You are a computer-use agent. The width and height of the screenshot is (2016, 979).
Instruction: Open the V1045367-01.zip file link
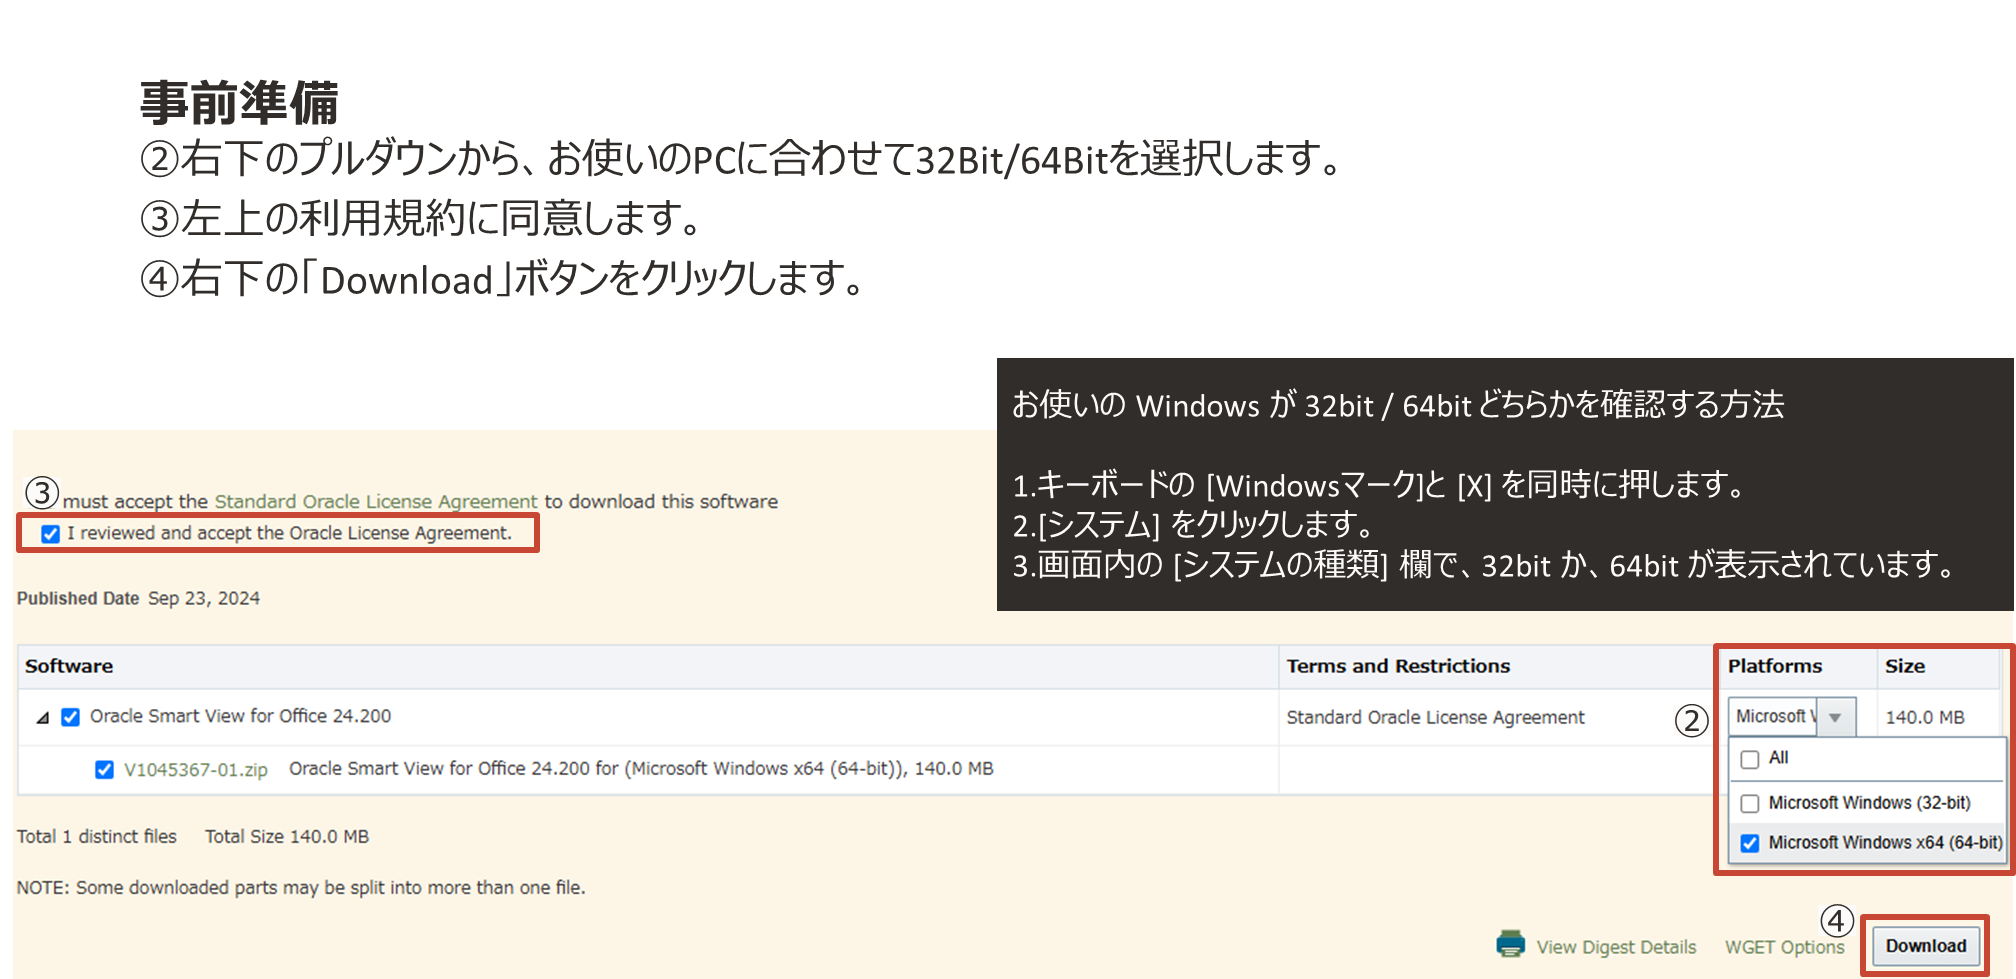point(196,769)
